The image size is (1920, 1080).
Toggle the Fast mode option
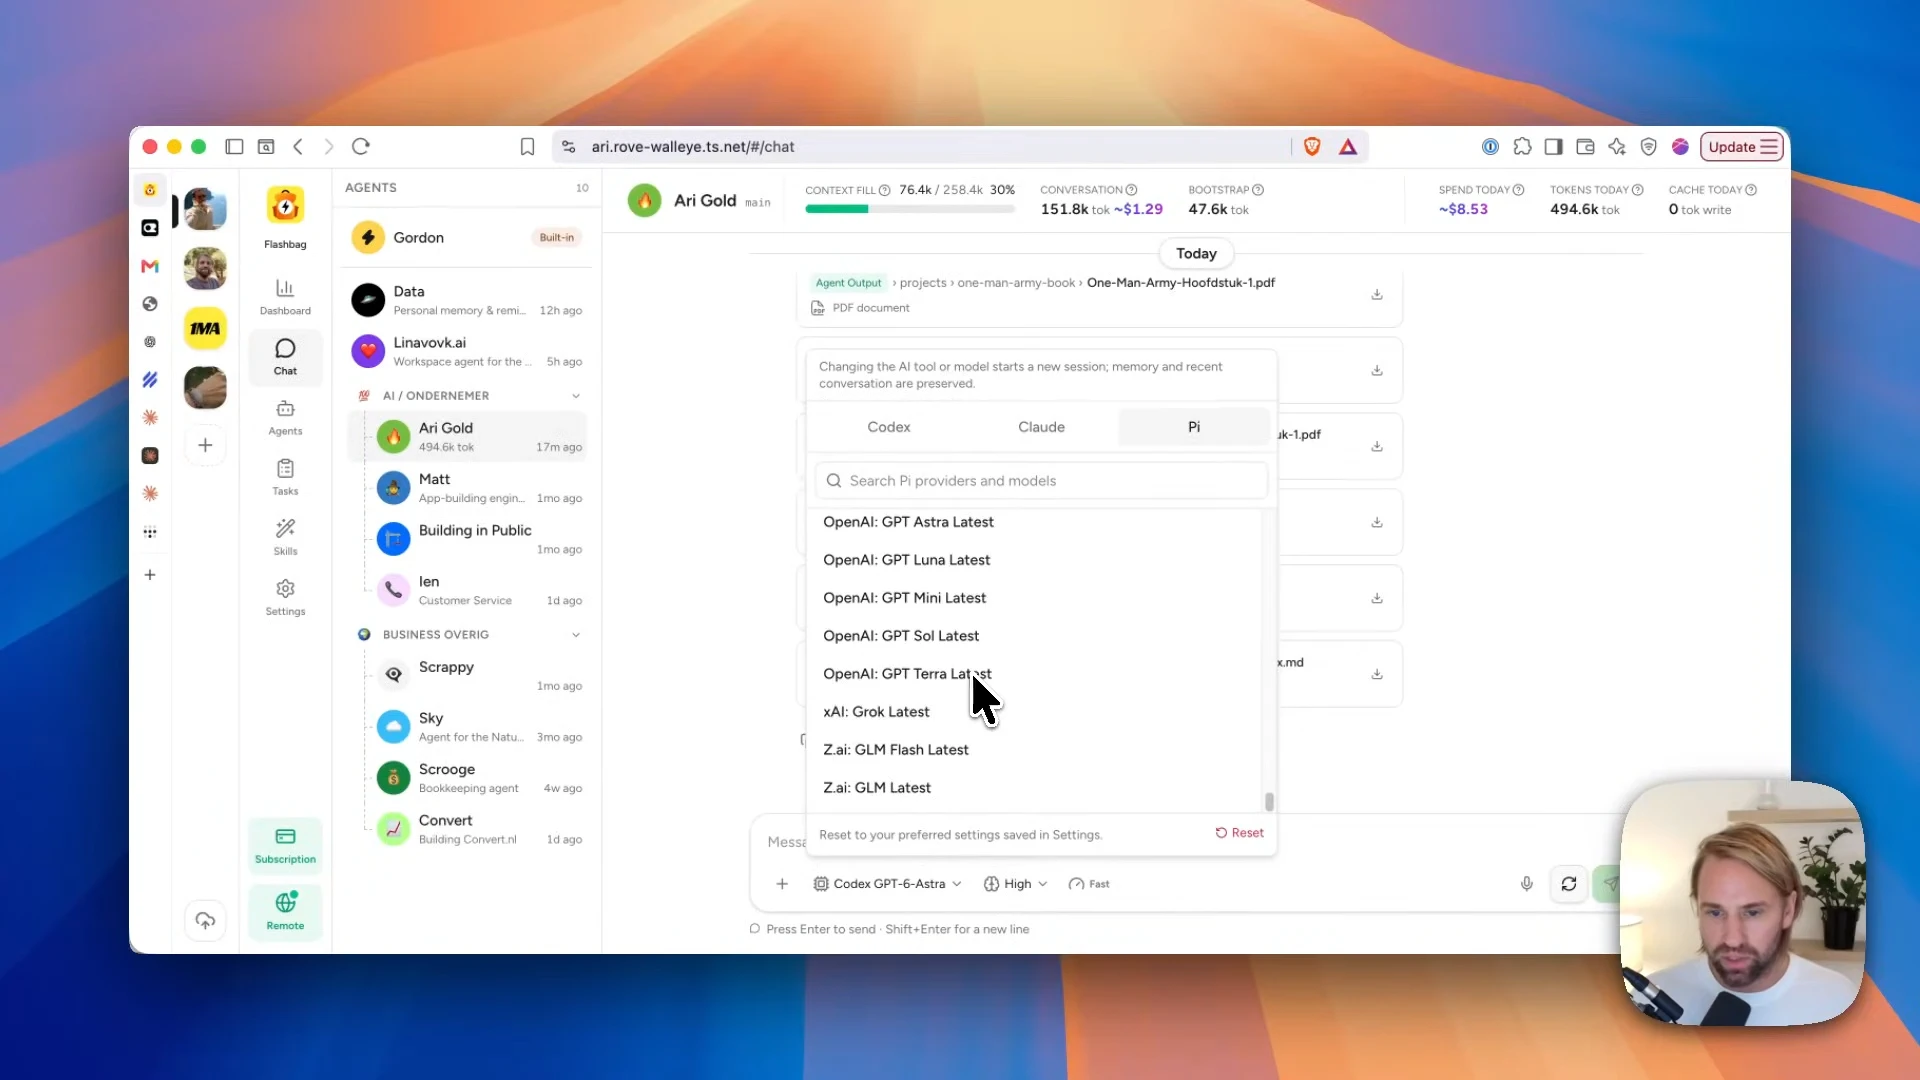(x=1089, y=884)
